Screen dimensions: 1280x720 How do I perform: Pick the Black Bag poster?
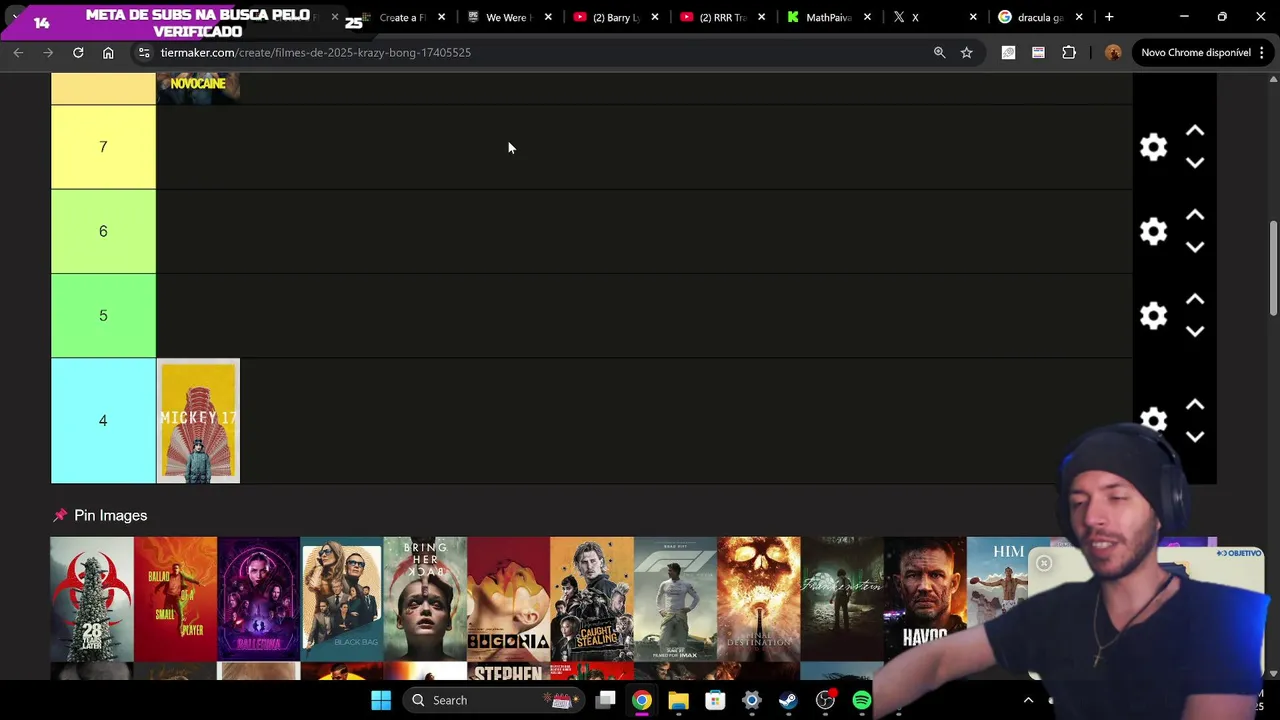pyautogui.click(x=342, y=599)
